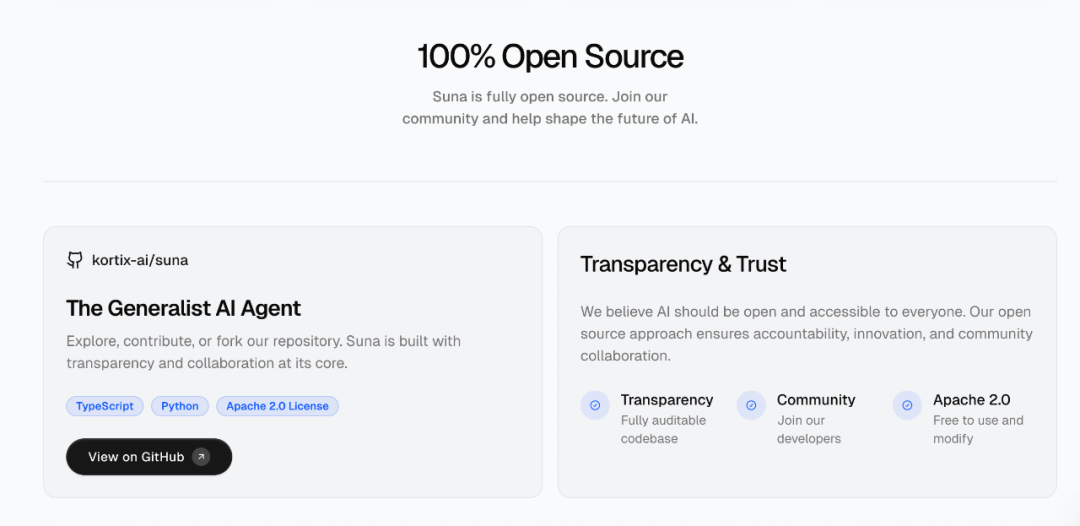Click the arrow icon in View on GitHub
The image size is (1080, 526).
200,456
